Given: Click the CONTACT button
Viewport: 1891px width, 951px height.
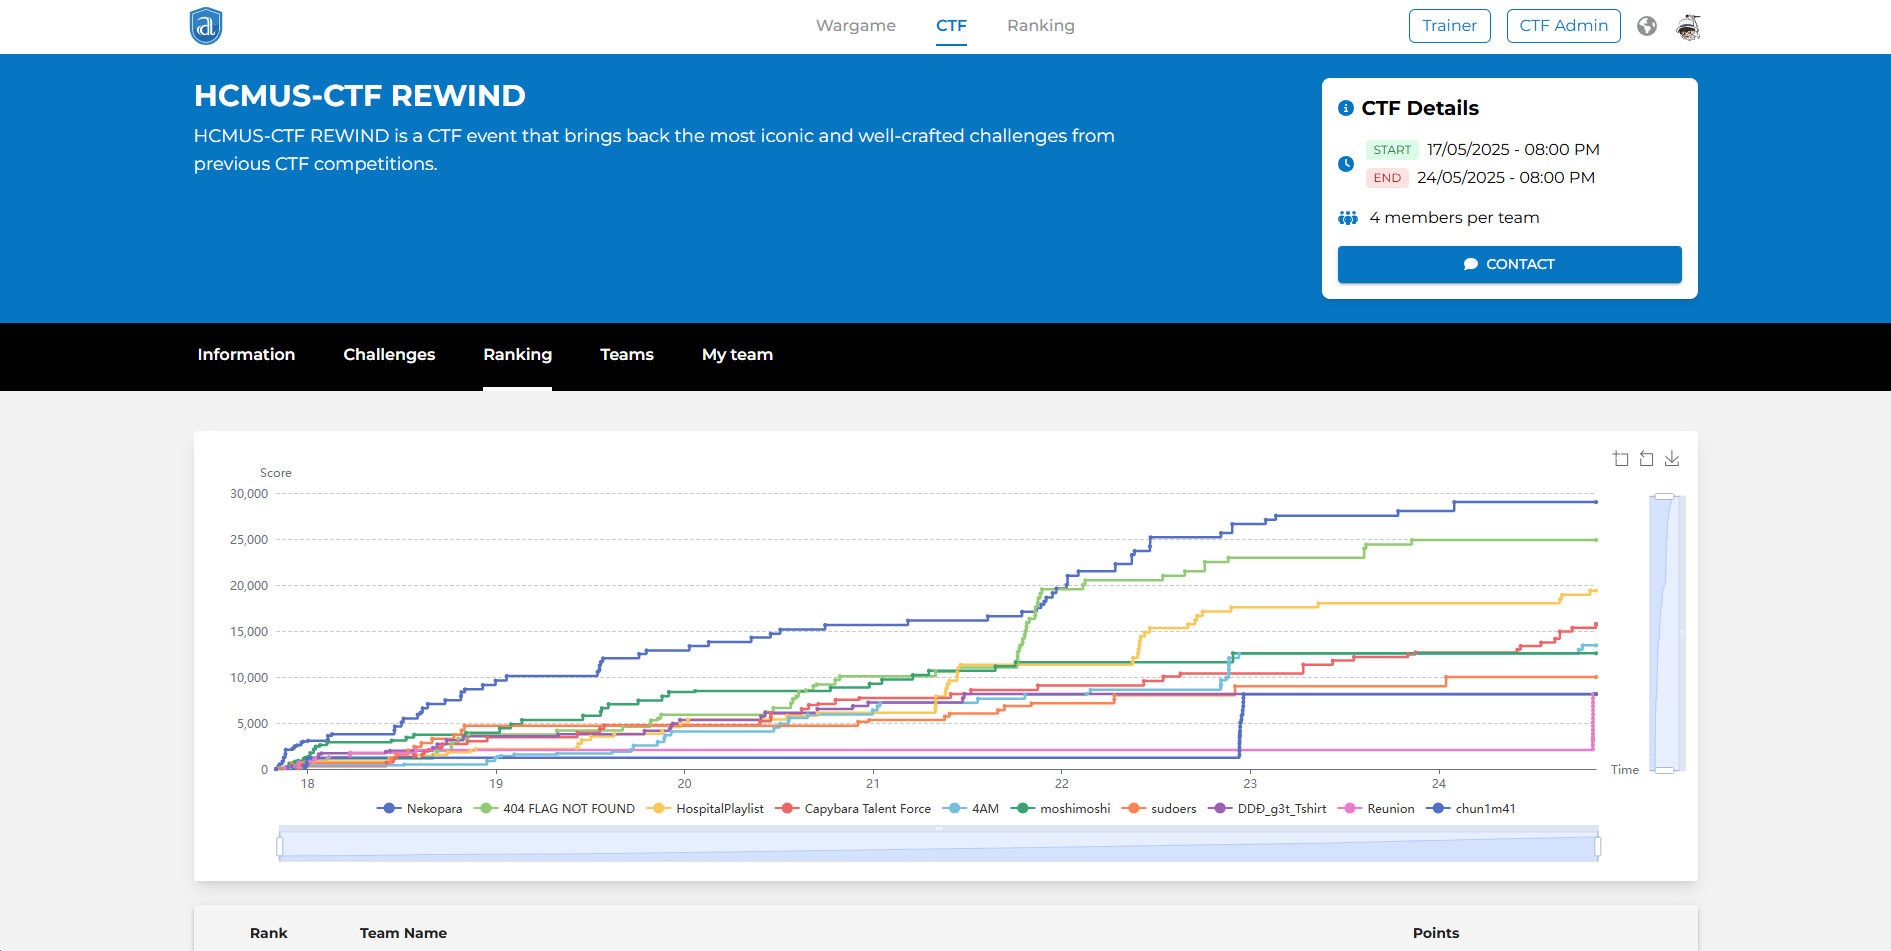Looking at the screenshot, I should click(x=1509, y=264).
